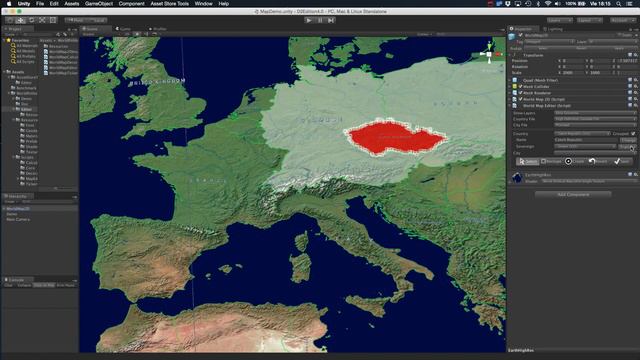Advance one frame with Step button

pos(331,20)
